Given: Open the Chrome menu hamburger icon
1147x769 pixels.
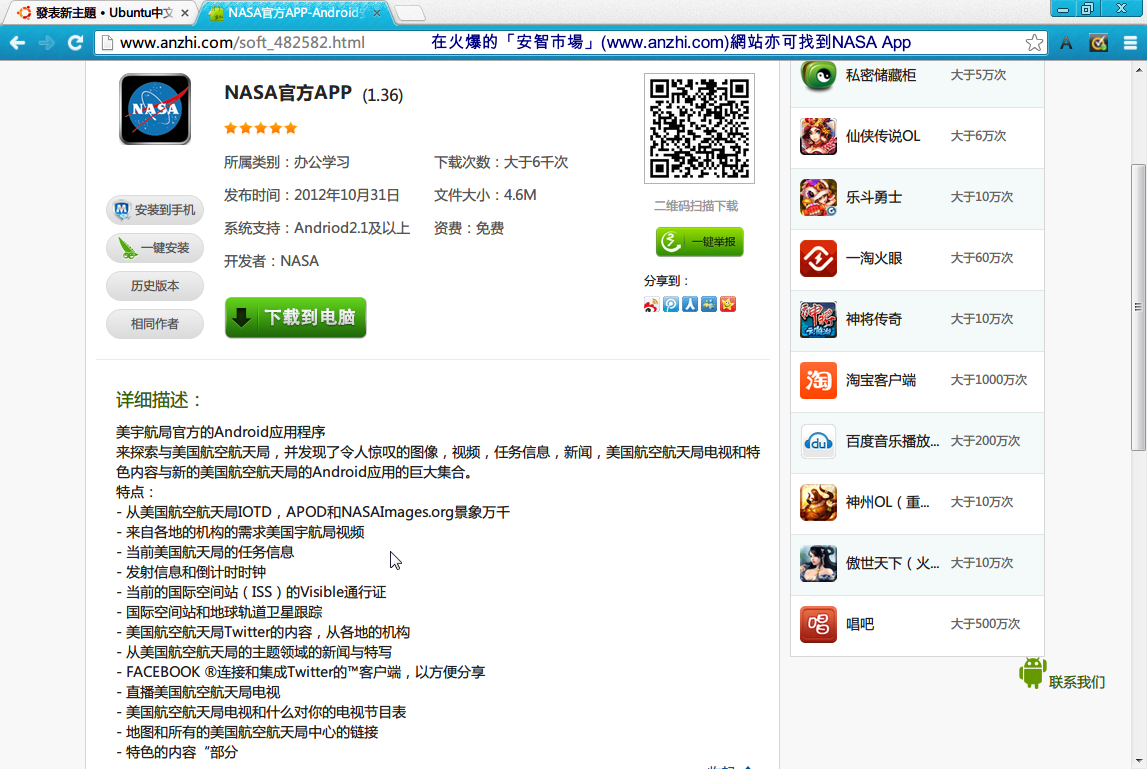Looking at the screenshot, I should coord(1130,43).
